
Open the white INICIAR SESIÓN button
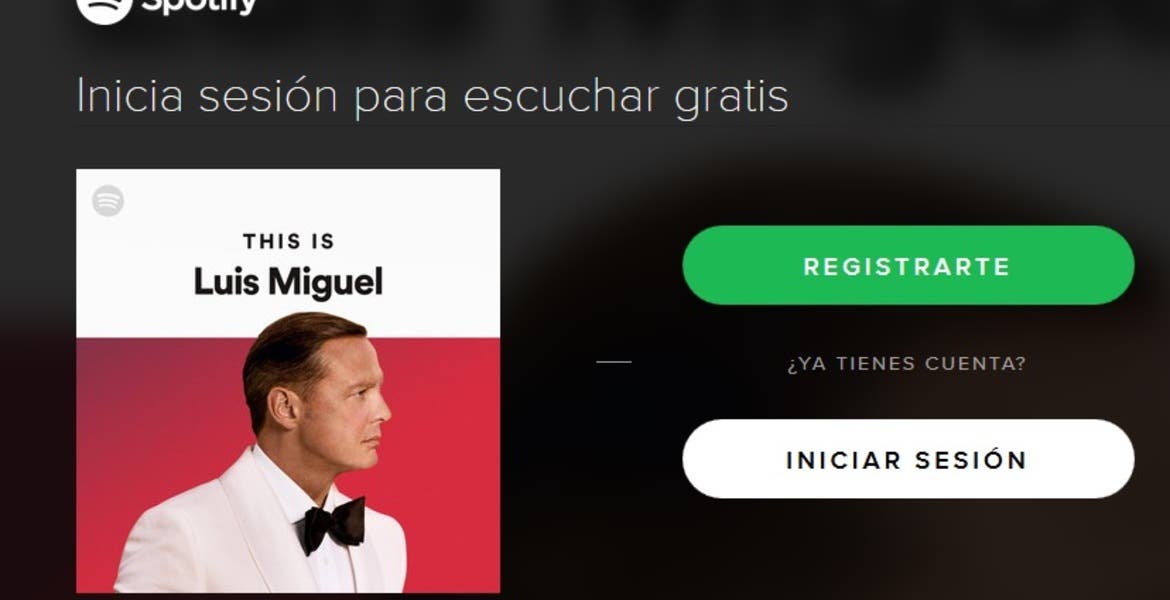[x=908, y=459]
